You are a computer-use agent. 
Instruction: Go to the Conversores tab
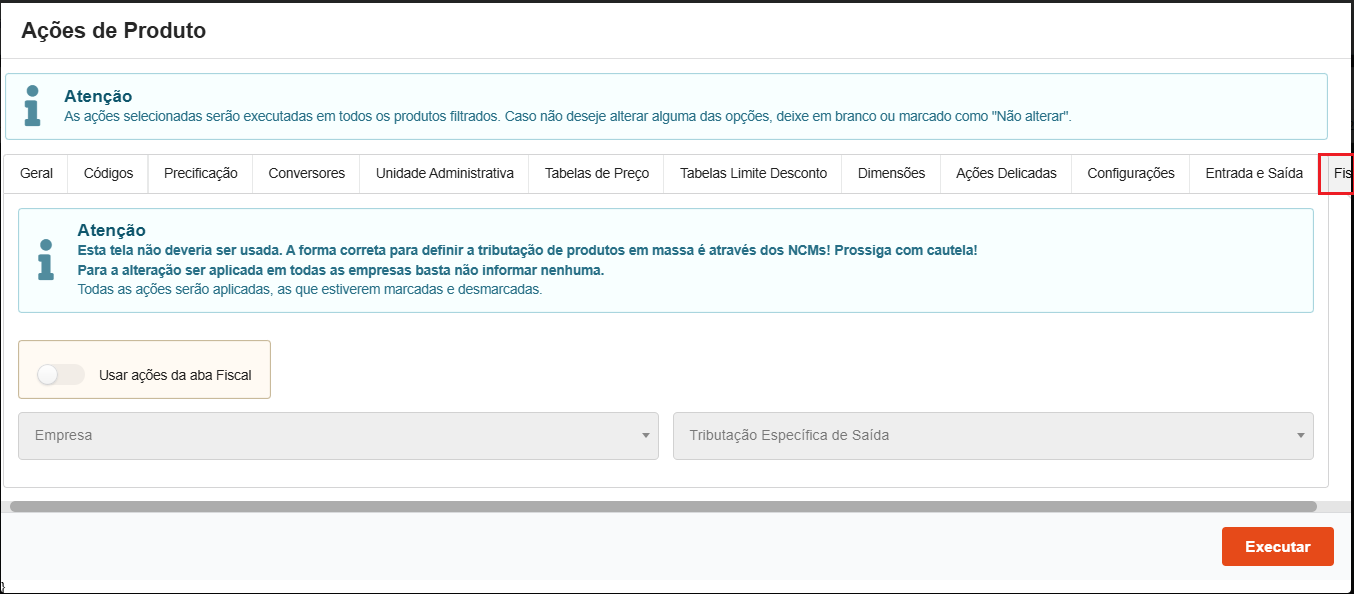[x=306, y=173]
